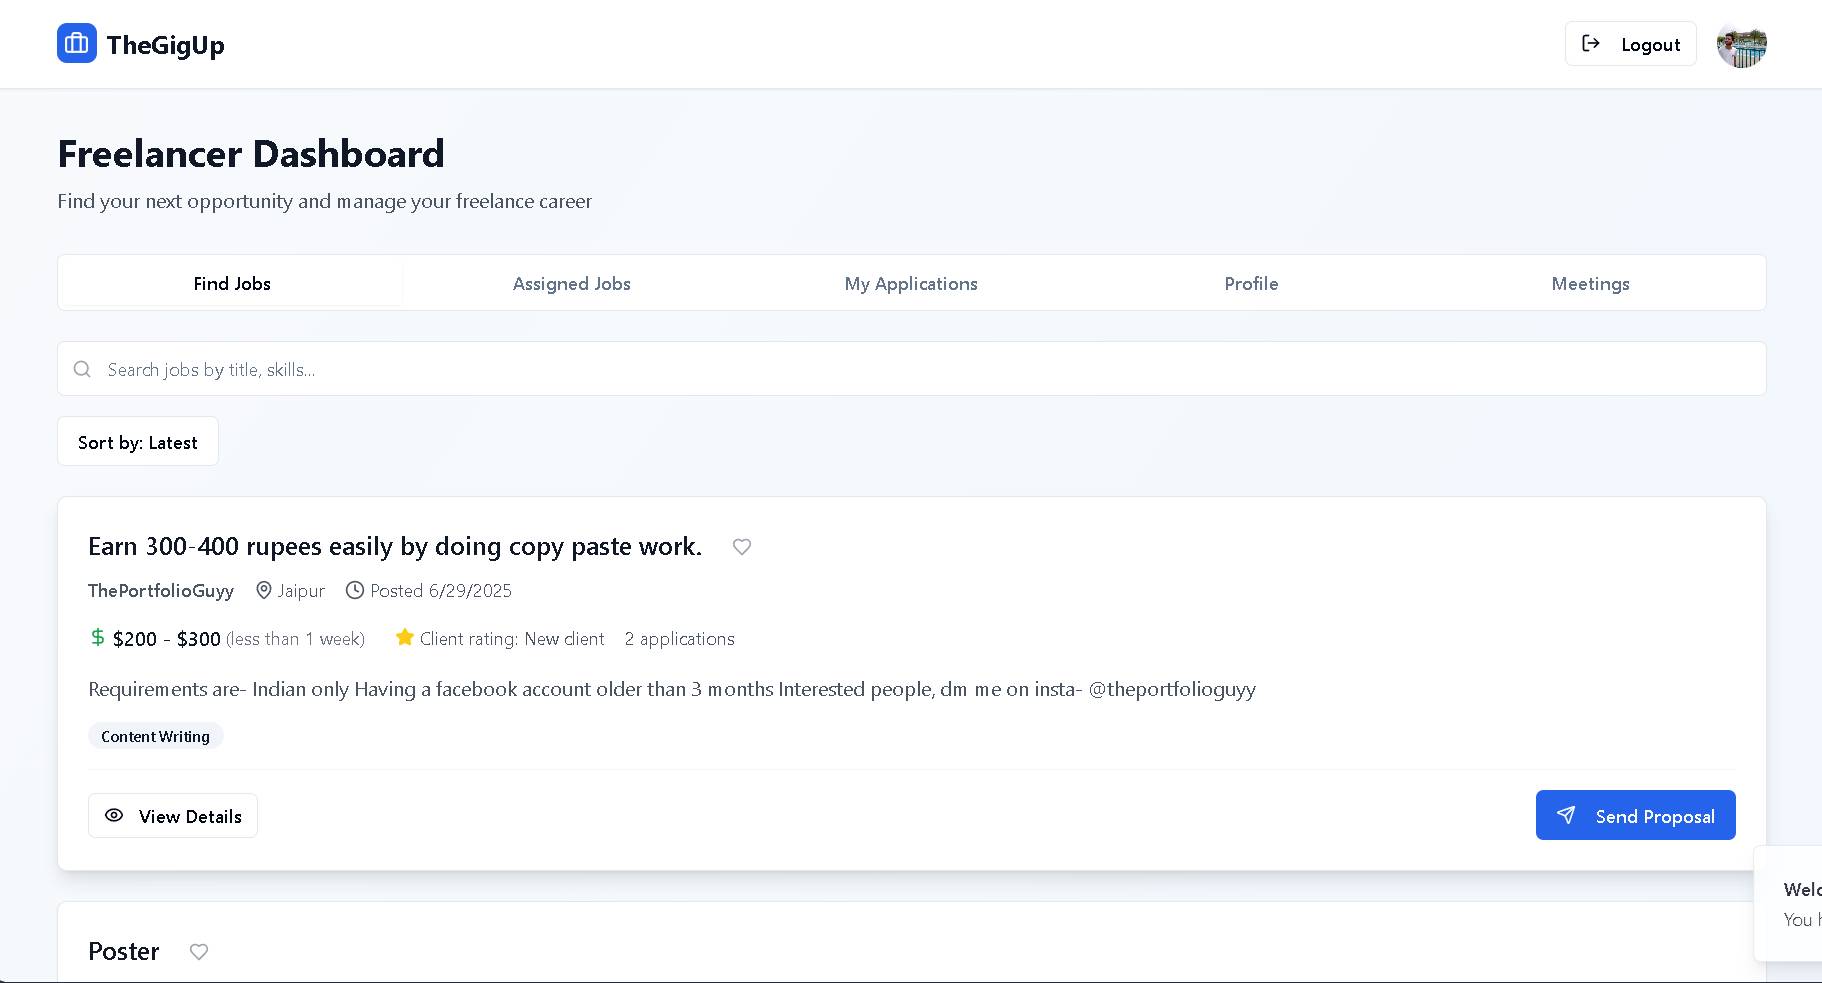Favorite the copy paste work job
Viewport: 1822px width, 983px height.
point(742,547)
